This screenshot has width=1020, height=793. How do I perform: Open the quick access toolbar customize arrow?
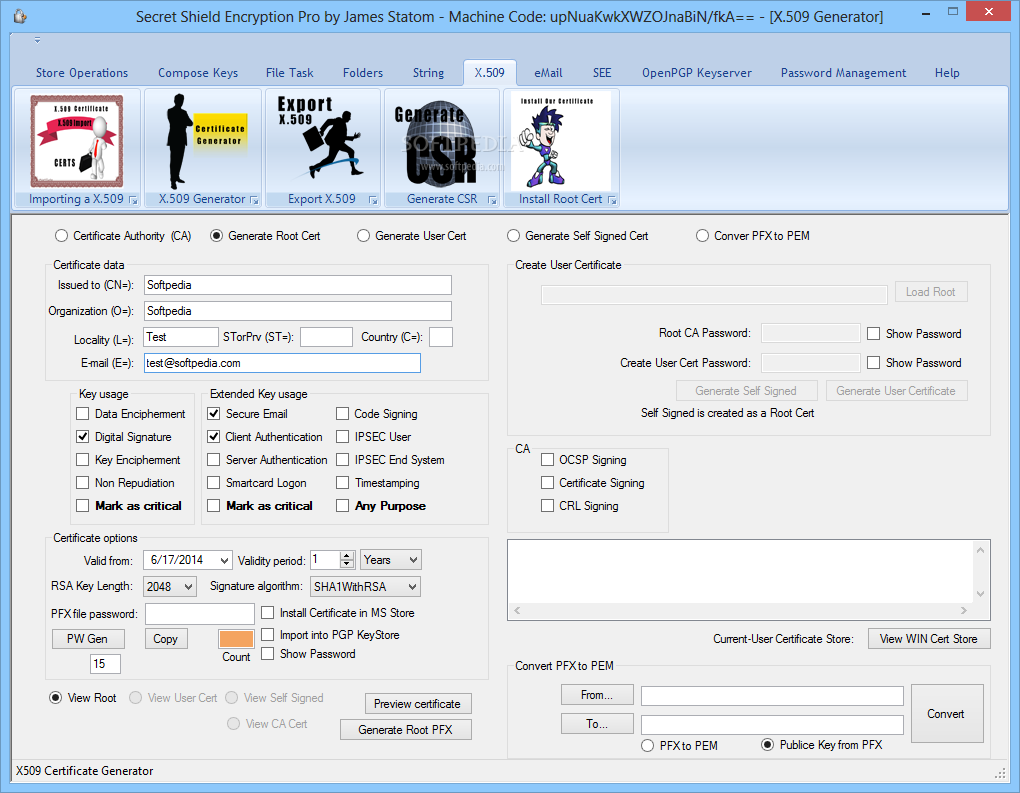coord(38,40)
